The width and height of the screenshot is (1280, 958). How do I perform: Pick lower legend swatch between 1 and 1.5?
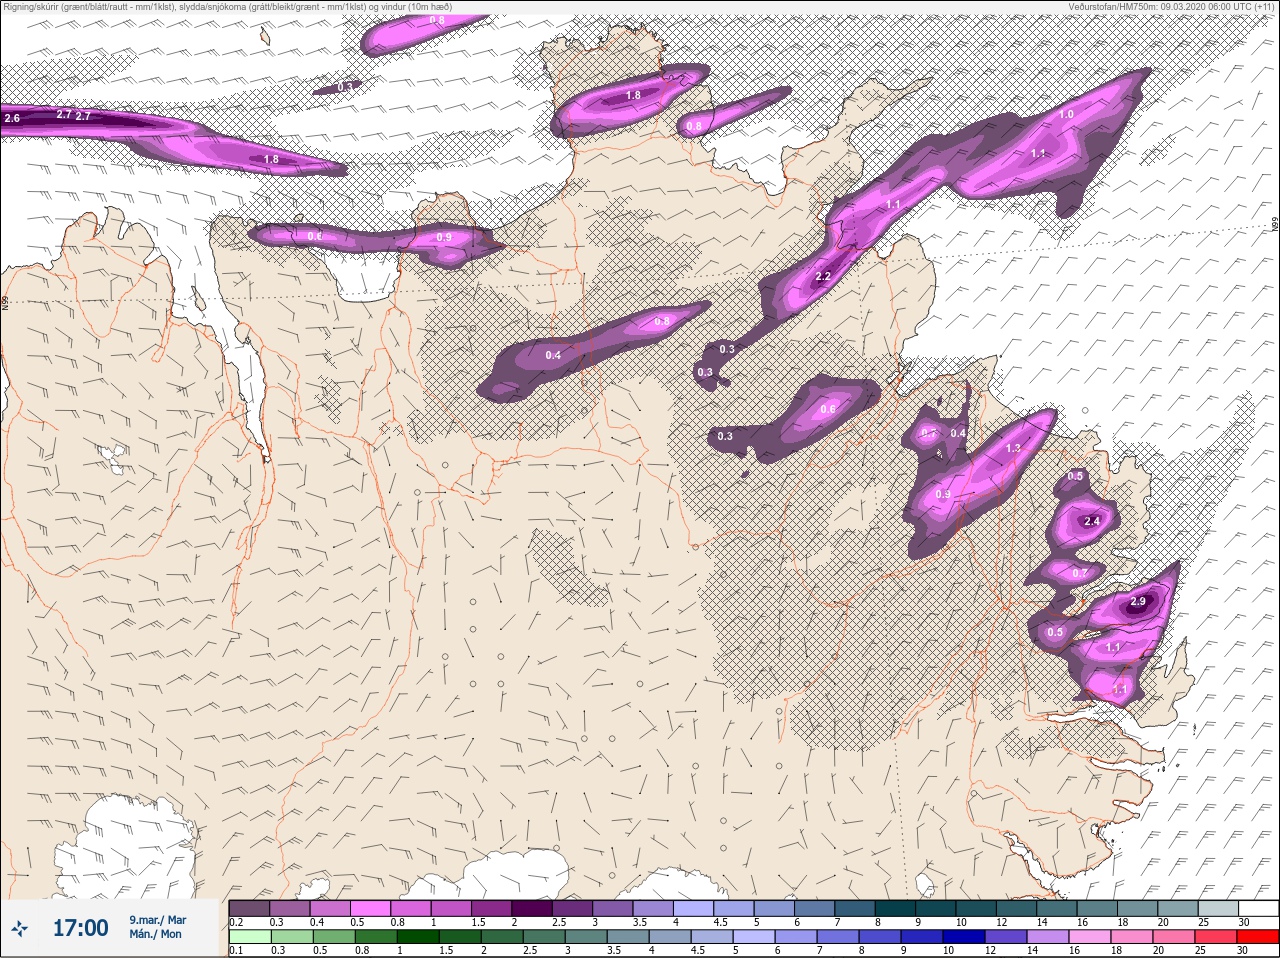[417, 937]
